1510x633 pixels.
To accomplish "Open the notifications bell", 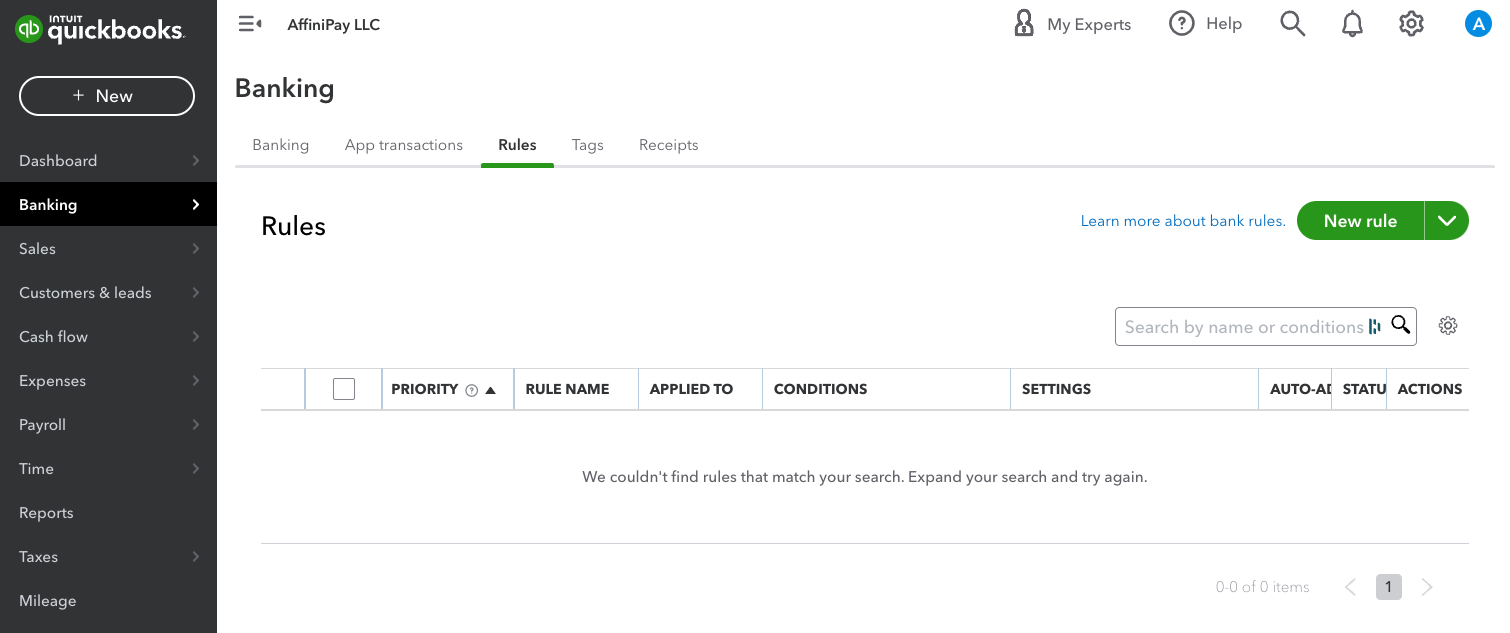I will coord(1352,24).
